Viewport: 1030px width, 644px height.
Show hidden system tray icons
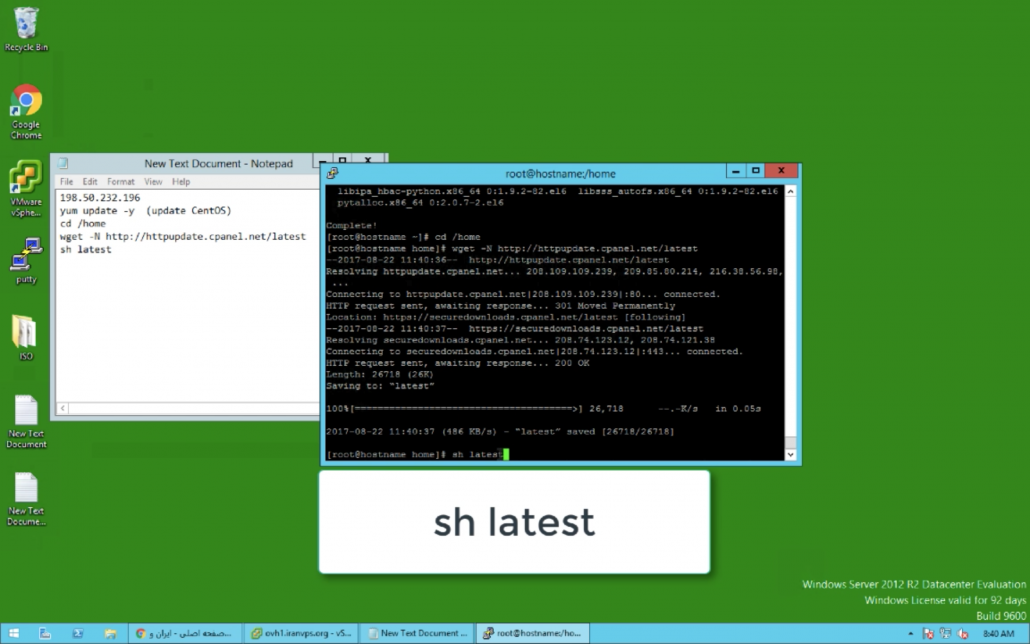pos(909,633)
